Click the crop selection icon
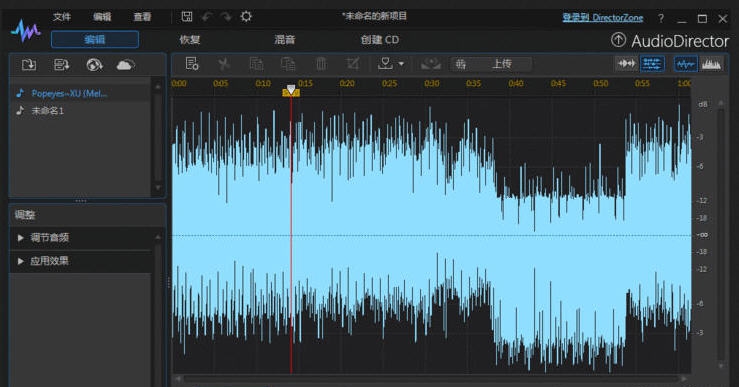 (353, 63)
